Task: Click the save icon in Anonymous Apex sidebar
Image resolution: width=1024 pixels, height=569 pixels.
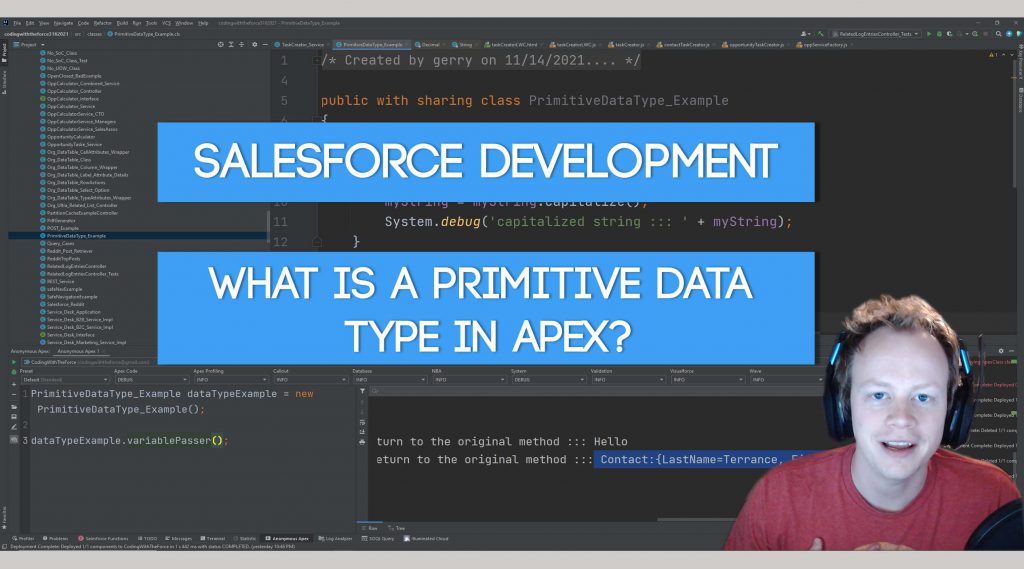Action: click(14, 417)
